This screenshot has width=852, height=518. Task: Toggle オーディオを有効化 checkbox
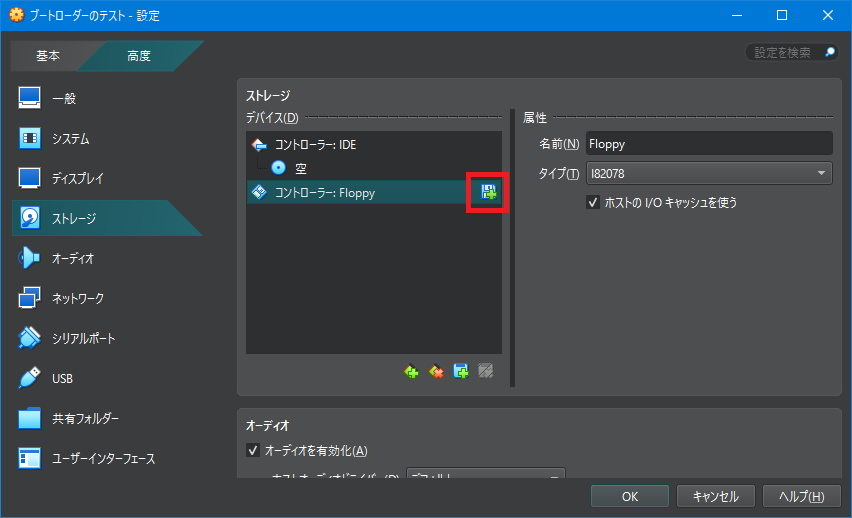[x=253, y=451]
